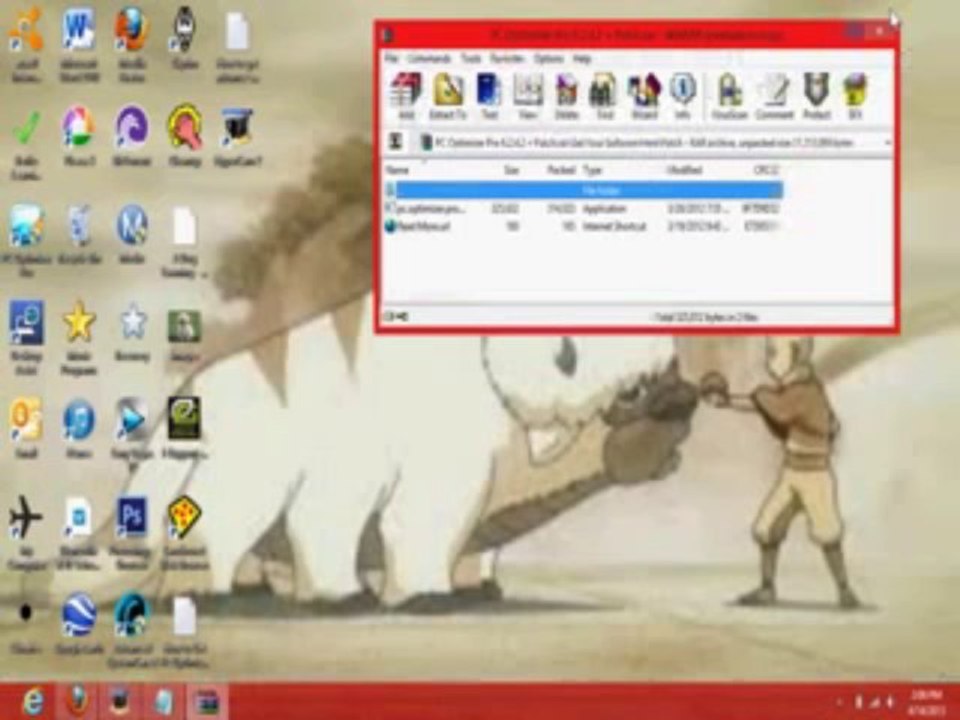Select the Microsoft Word desktop shortcut
Viewport: 960px width, 720px height.
(79, 45)
